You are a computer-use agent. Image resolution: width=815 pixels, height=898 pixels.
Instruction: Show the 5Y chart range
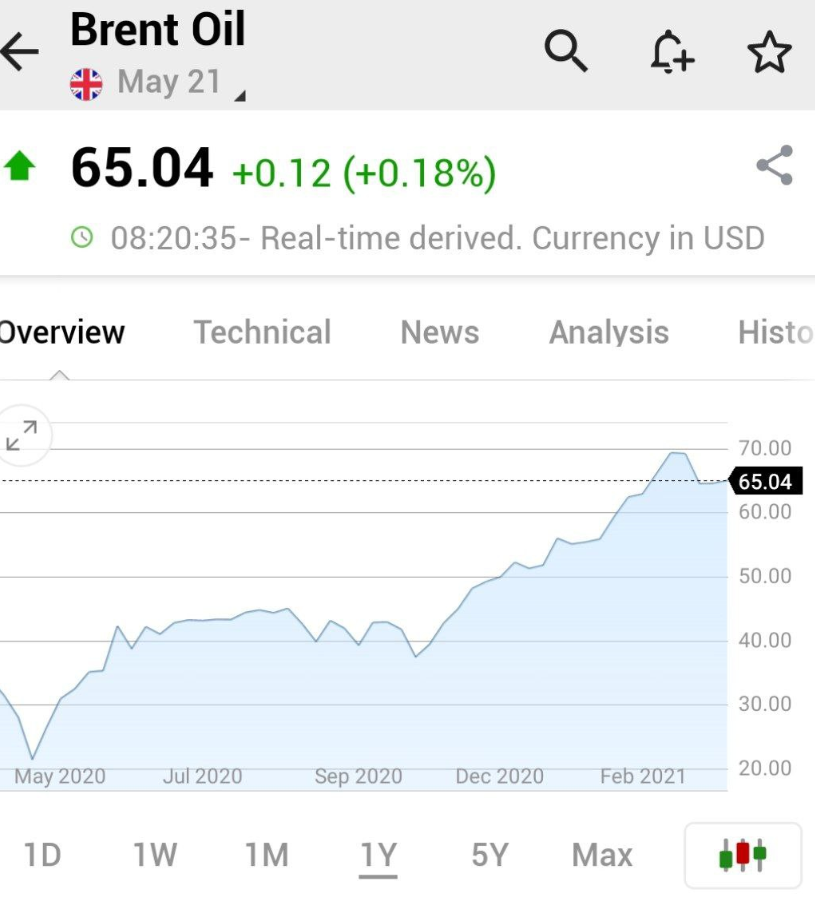490,855
